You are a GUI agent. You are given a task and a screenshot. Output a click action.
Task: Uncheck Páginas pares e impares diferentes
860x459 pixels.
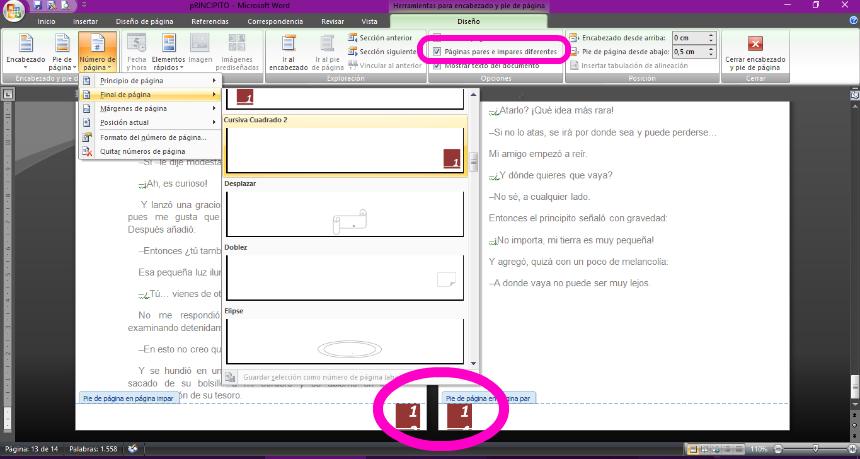pyautogui.click(x=437, y=50)
